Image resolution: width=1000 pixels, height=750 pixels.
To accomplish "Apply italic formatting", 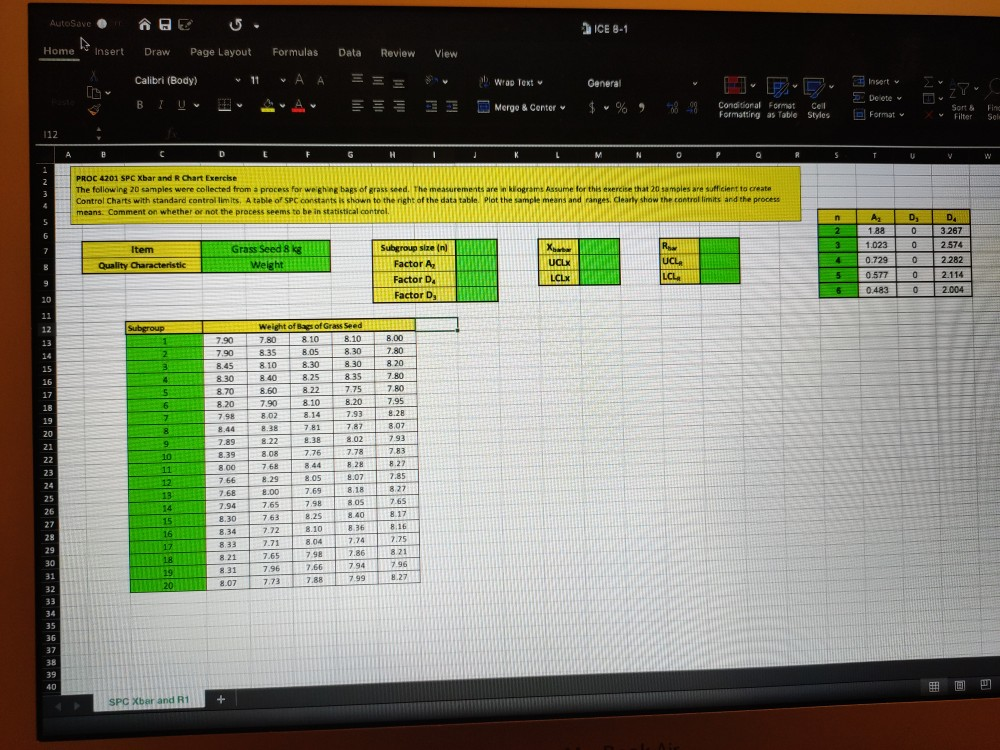I will pos(161,104).
